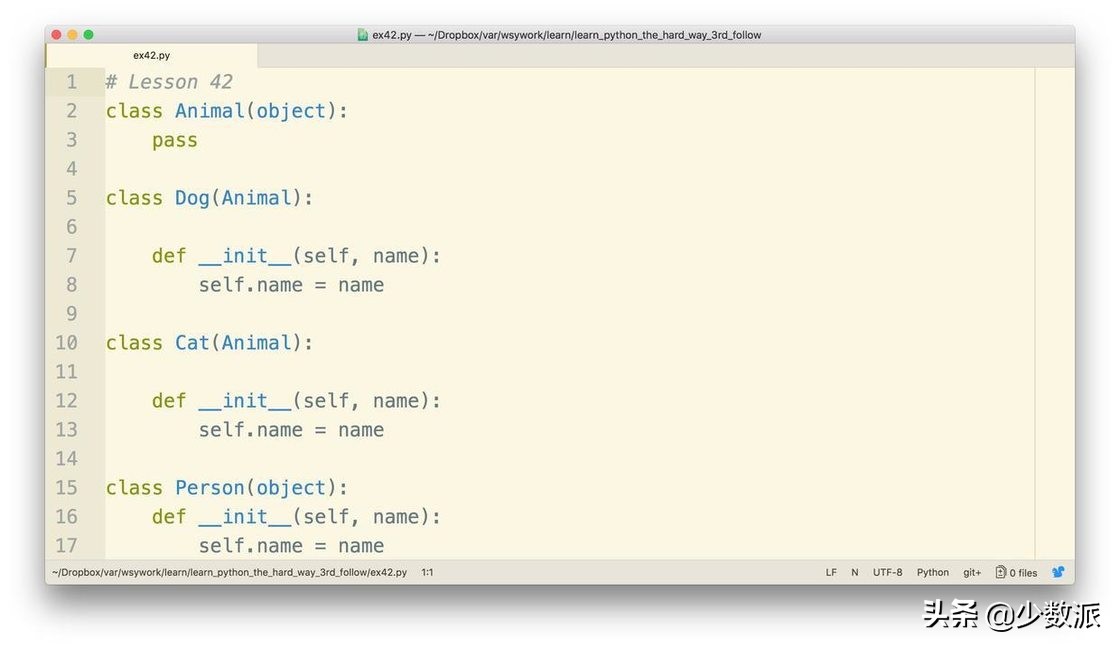This screenshot has width=1120, height=649.
Task: Click the changed files icon beside '0 files'
Action: pyautogui.click(x=1000, y=572)
